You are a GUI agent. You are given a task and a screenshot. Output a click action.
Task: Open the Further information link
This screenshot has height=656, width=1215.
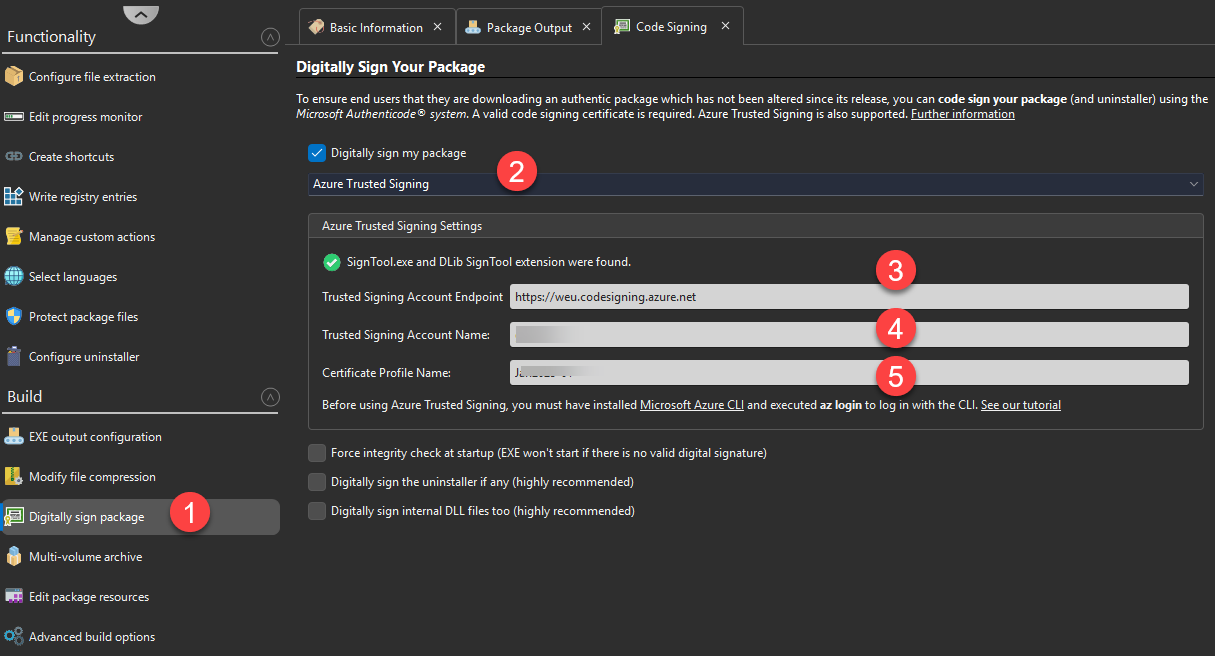[x=962, y=114]
